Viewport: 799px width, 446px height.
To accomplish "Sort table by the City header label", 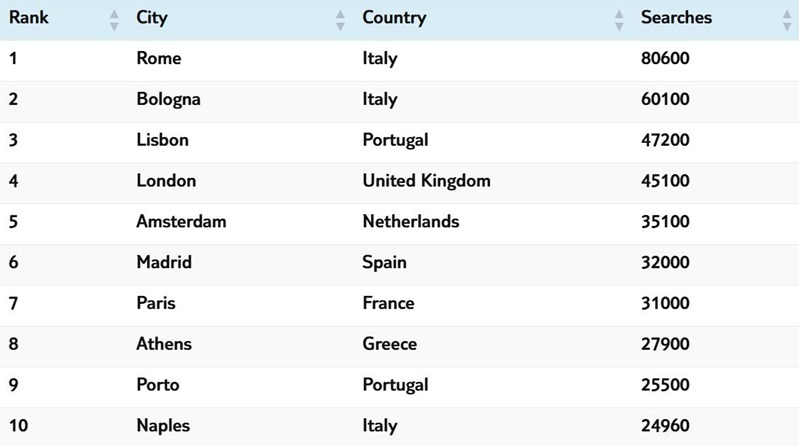I will click(x=152, y=18).
